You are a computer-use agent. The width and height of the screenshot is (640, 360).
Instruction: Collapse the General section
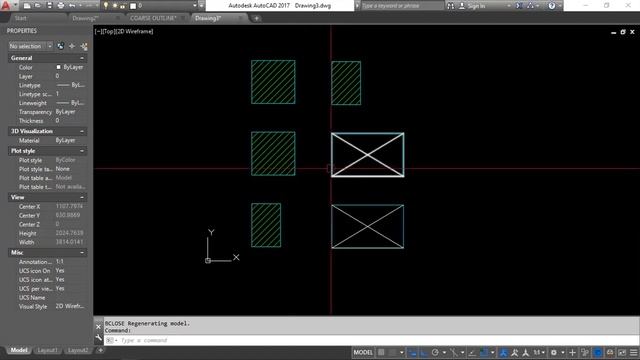pos(82,58)
